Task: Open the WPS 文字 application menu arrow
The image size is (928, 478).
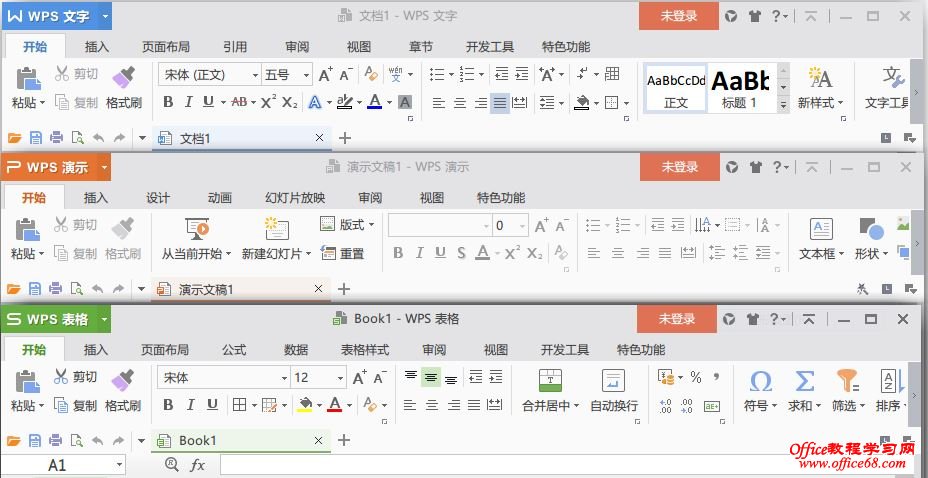Action: click(x=105, y=17)
